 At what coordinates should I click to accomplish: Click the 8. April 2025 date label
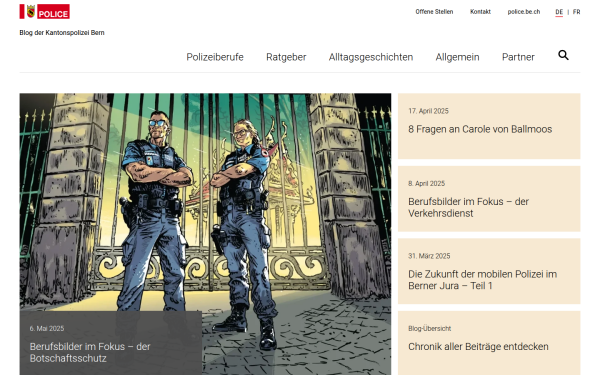click(426, 184)
